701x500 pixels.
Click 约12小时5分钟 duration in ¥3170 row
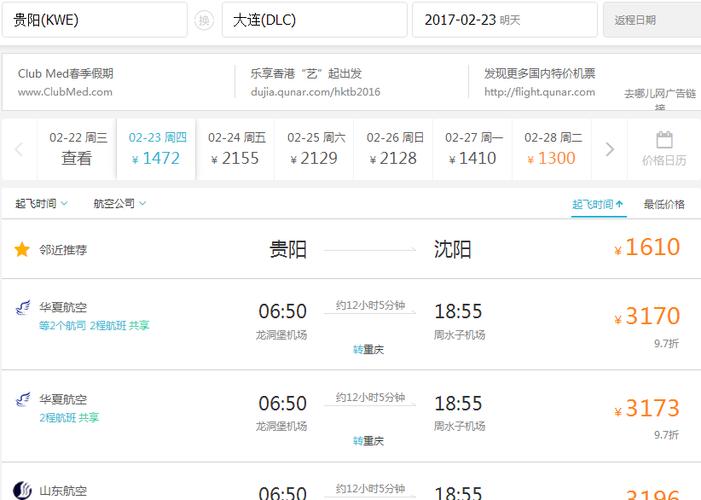coord(370,305)
